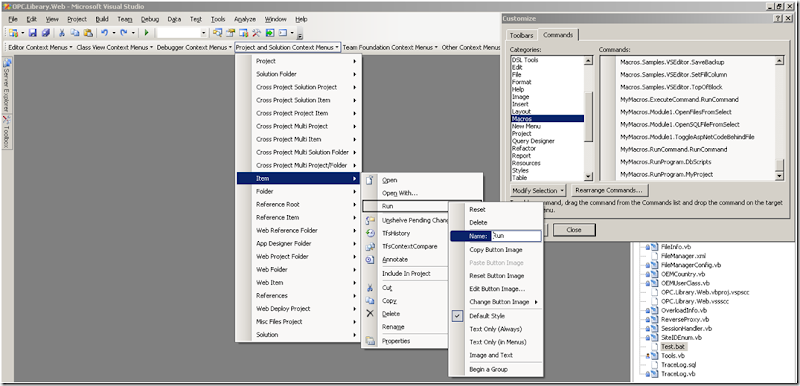Click the Start Page toolbar icon
Screen dimensions: 800x386
tap(269, 33)
